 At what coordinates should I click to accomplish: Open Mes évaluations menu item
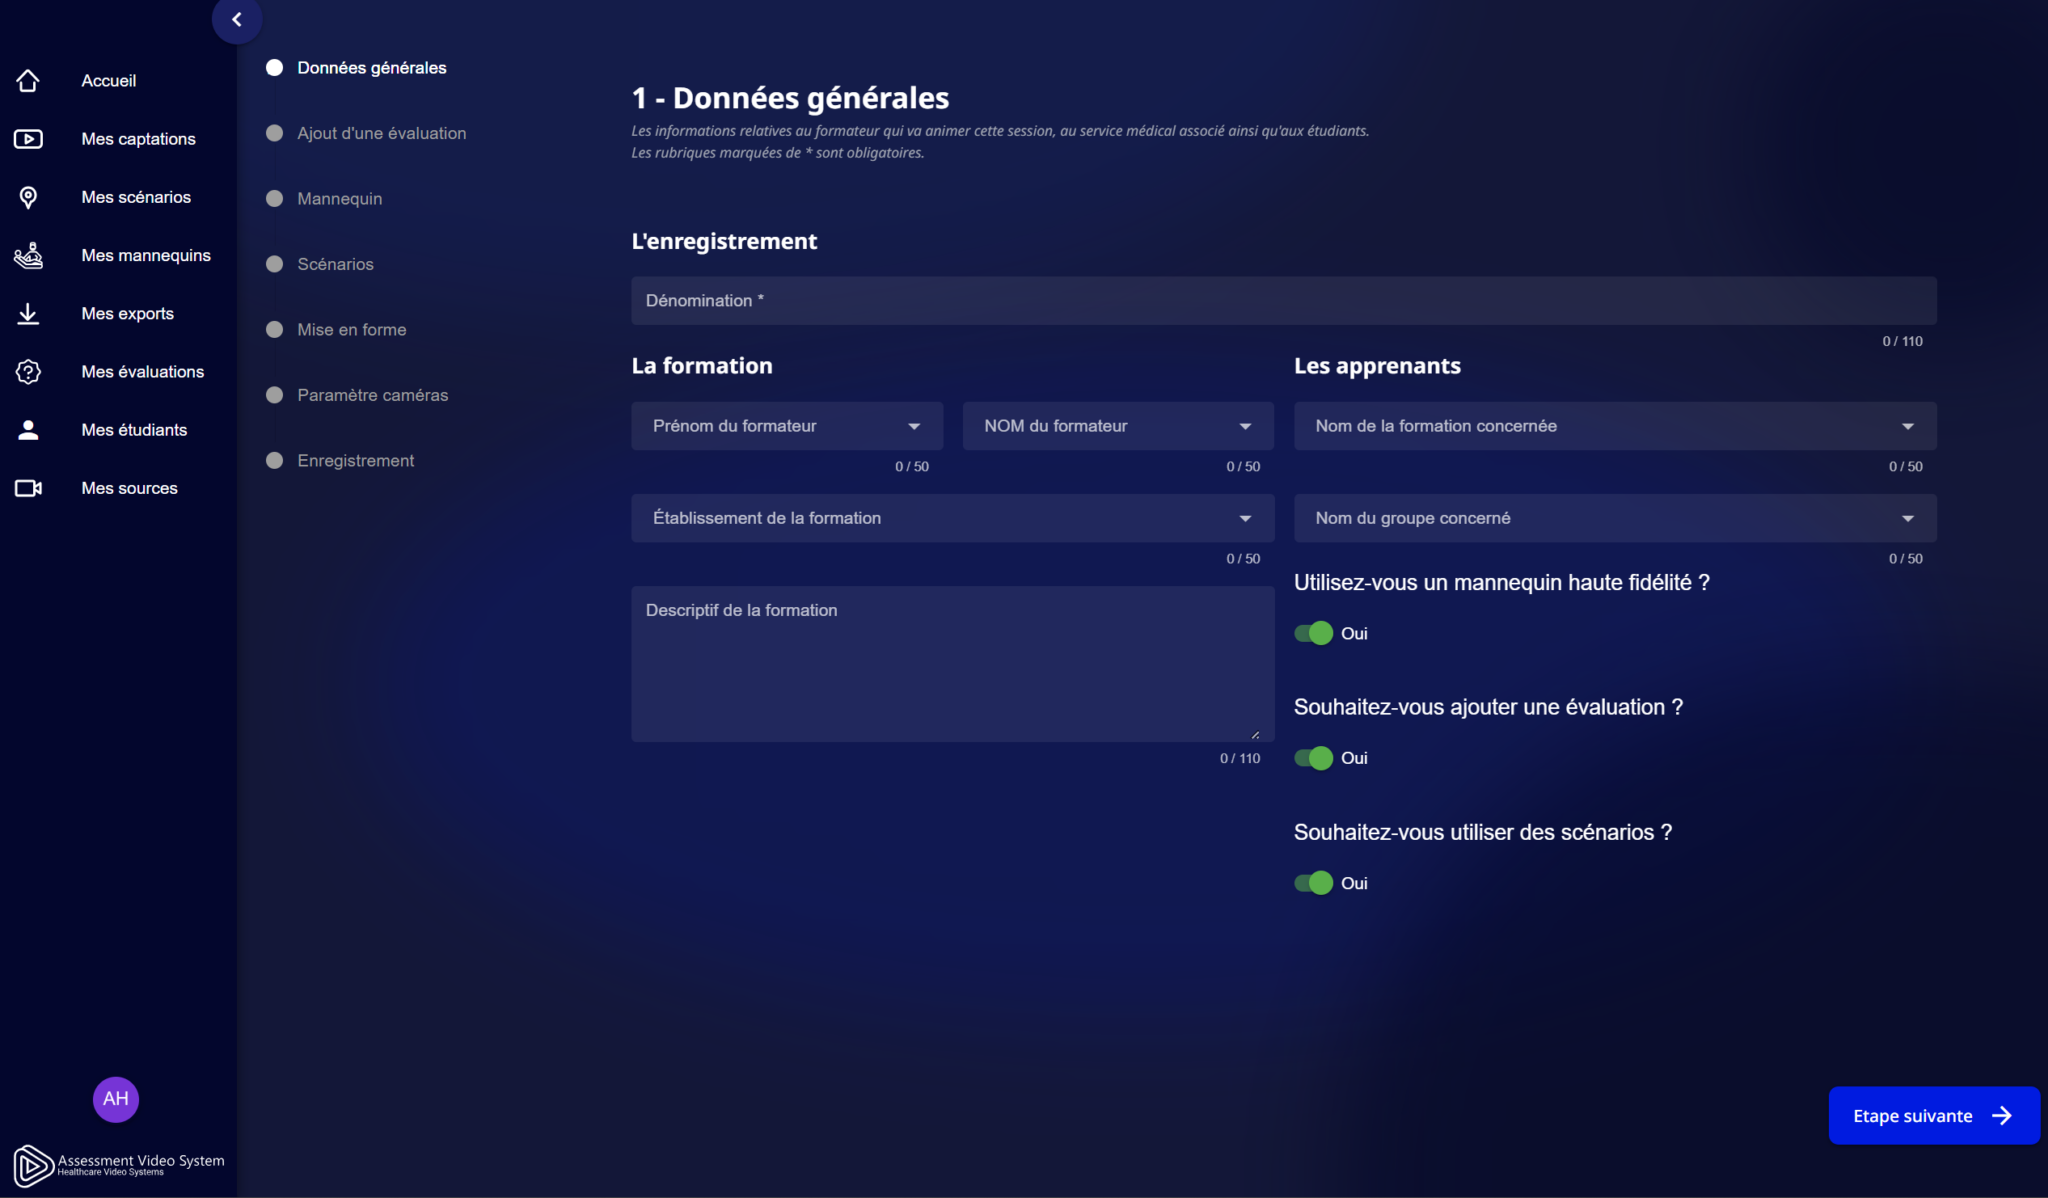(x=143, y=372)
